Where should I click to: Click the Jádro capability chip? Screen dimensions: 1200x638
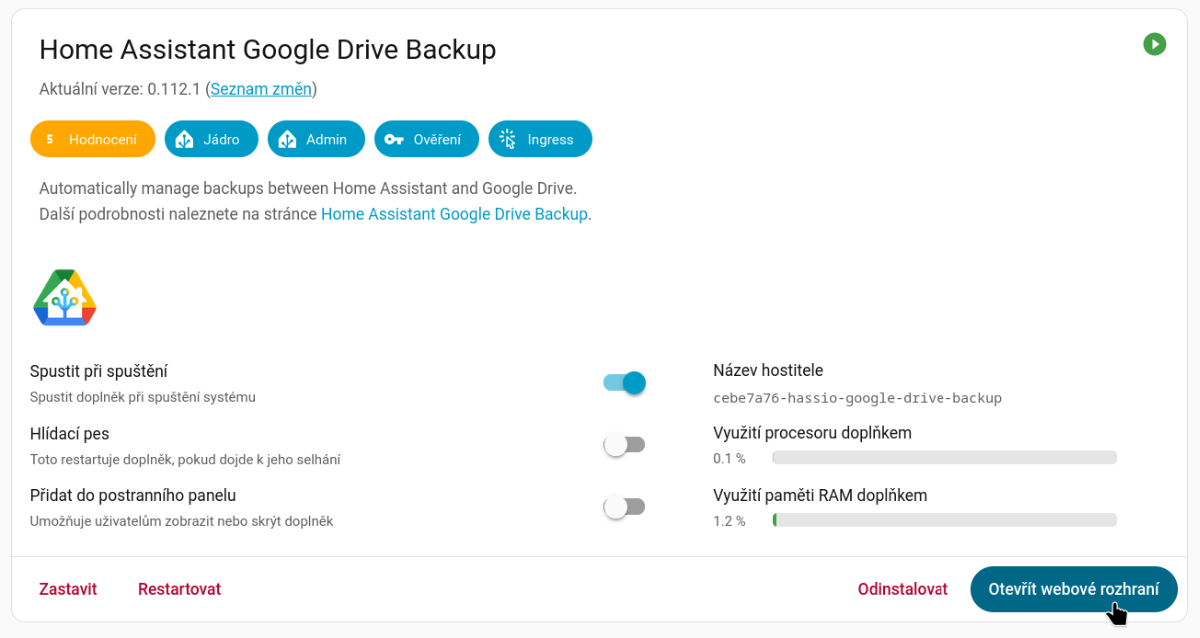click(x=211, y=139)
